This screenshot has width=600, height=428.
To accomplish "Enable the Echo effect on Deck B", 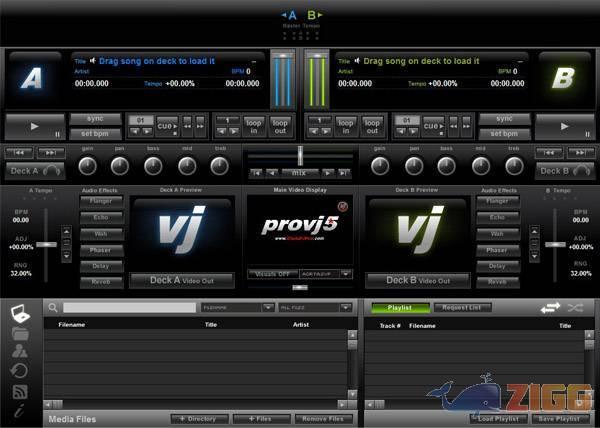I will pos(497,216).
